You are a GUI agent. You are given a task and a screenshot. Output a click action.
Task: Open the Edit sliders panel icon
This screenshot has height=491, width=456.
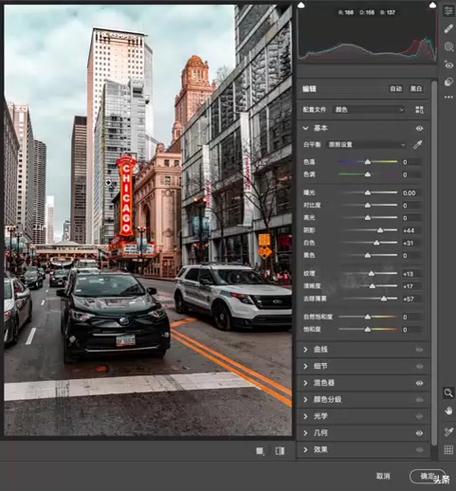click(448, 11)
